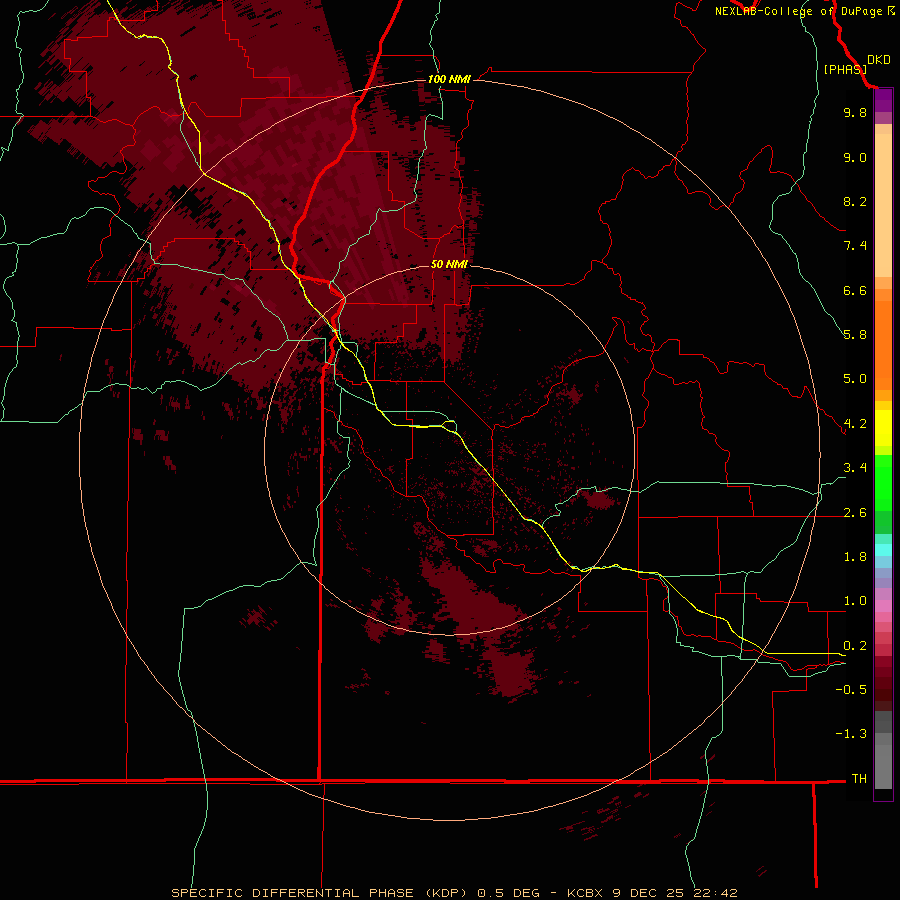
Task: Click the 22:42 timestamp
Action: click(x=717, y=893)
